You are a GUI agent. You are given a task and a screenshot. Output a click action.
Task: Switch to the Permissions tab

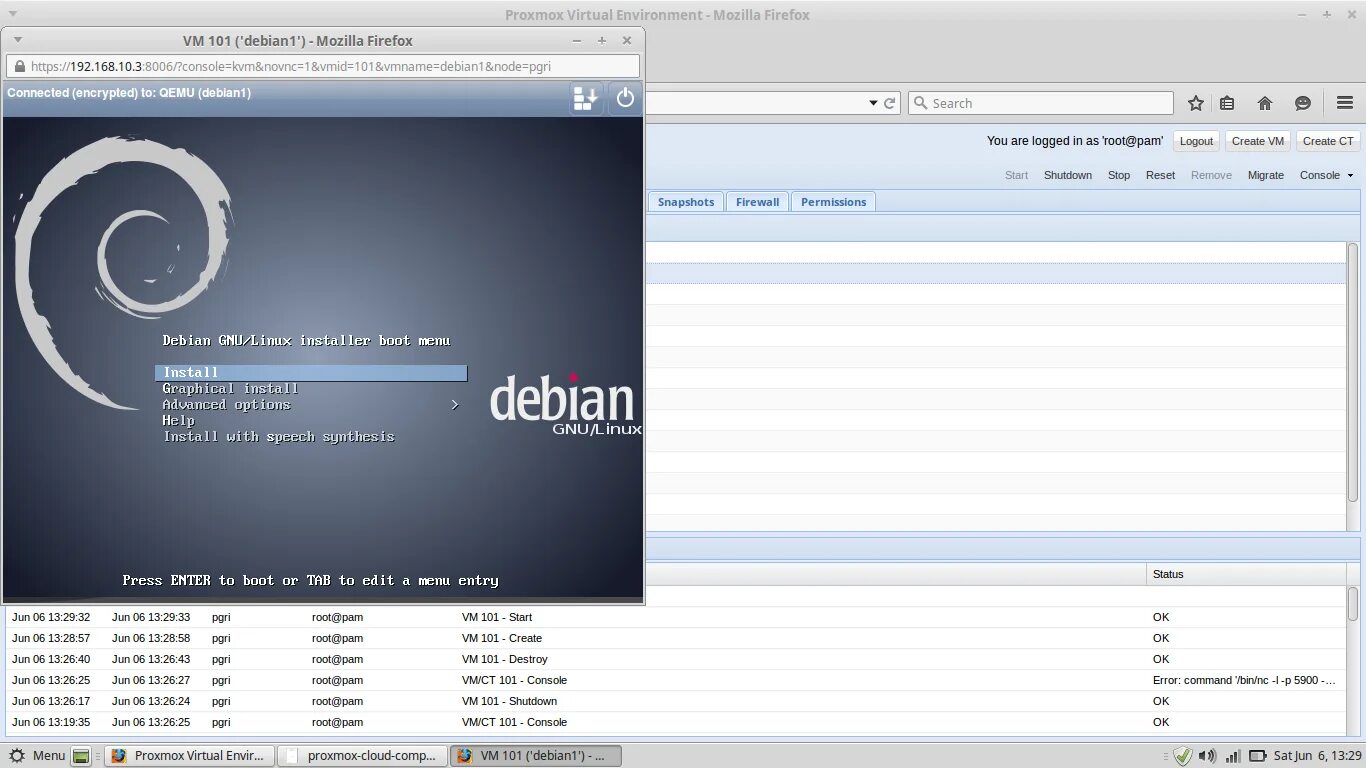[x=833, y=202]
